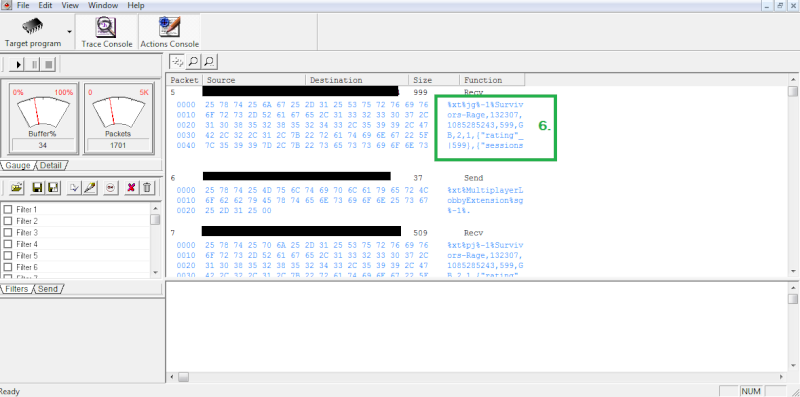Image resolution: width=800 pixels, height=397 pixels.
Task: Enable Filter 2 checkbox
Action: click(8, 221)
